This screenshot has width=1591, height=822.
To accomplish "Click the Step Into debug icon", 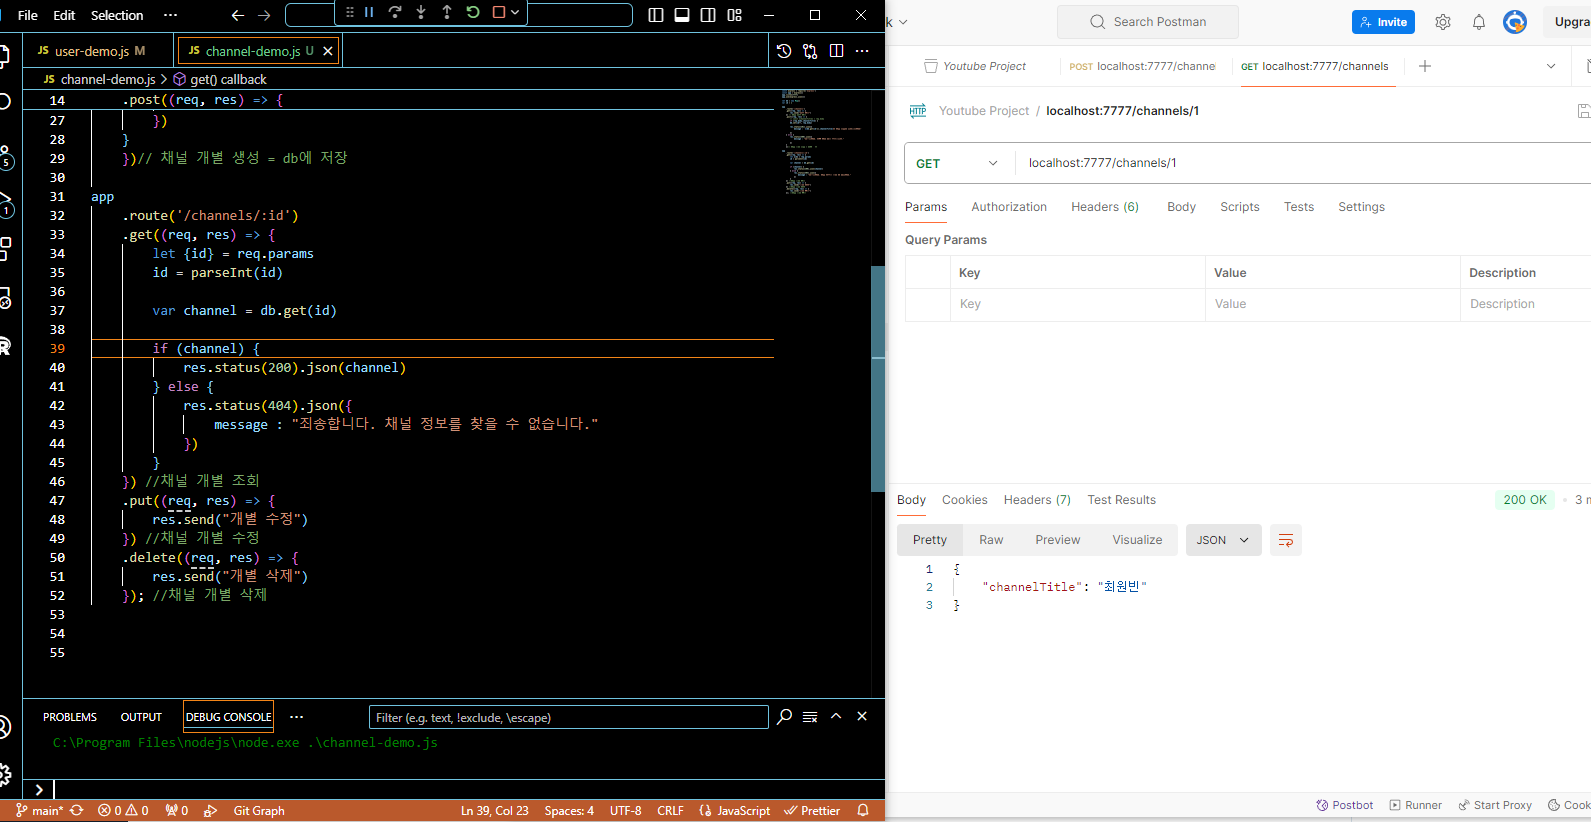I will [x=421, y=13].
